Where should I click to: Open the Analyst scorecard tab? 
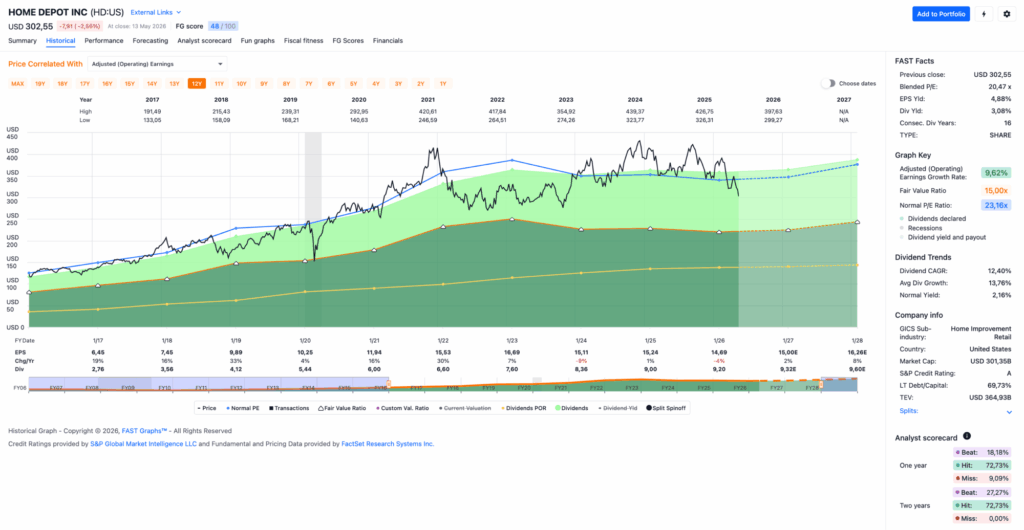tap(204, 40)
